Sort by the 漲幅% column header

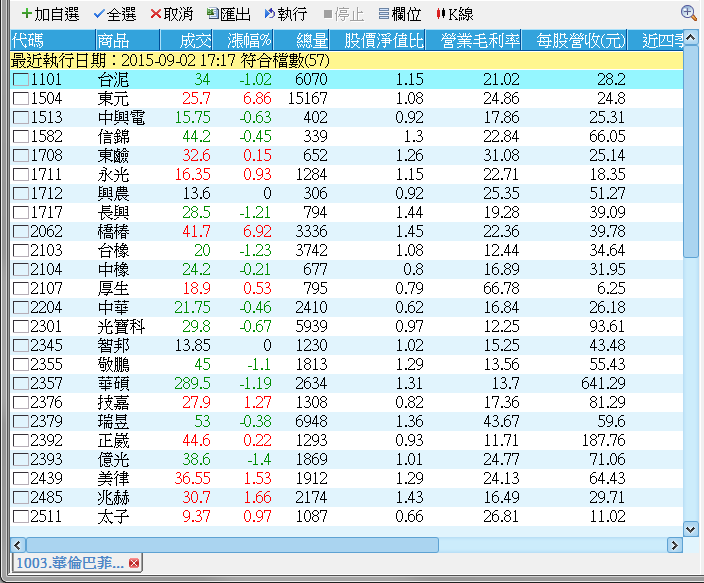click(243, 40)
